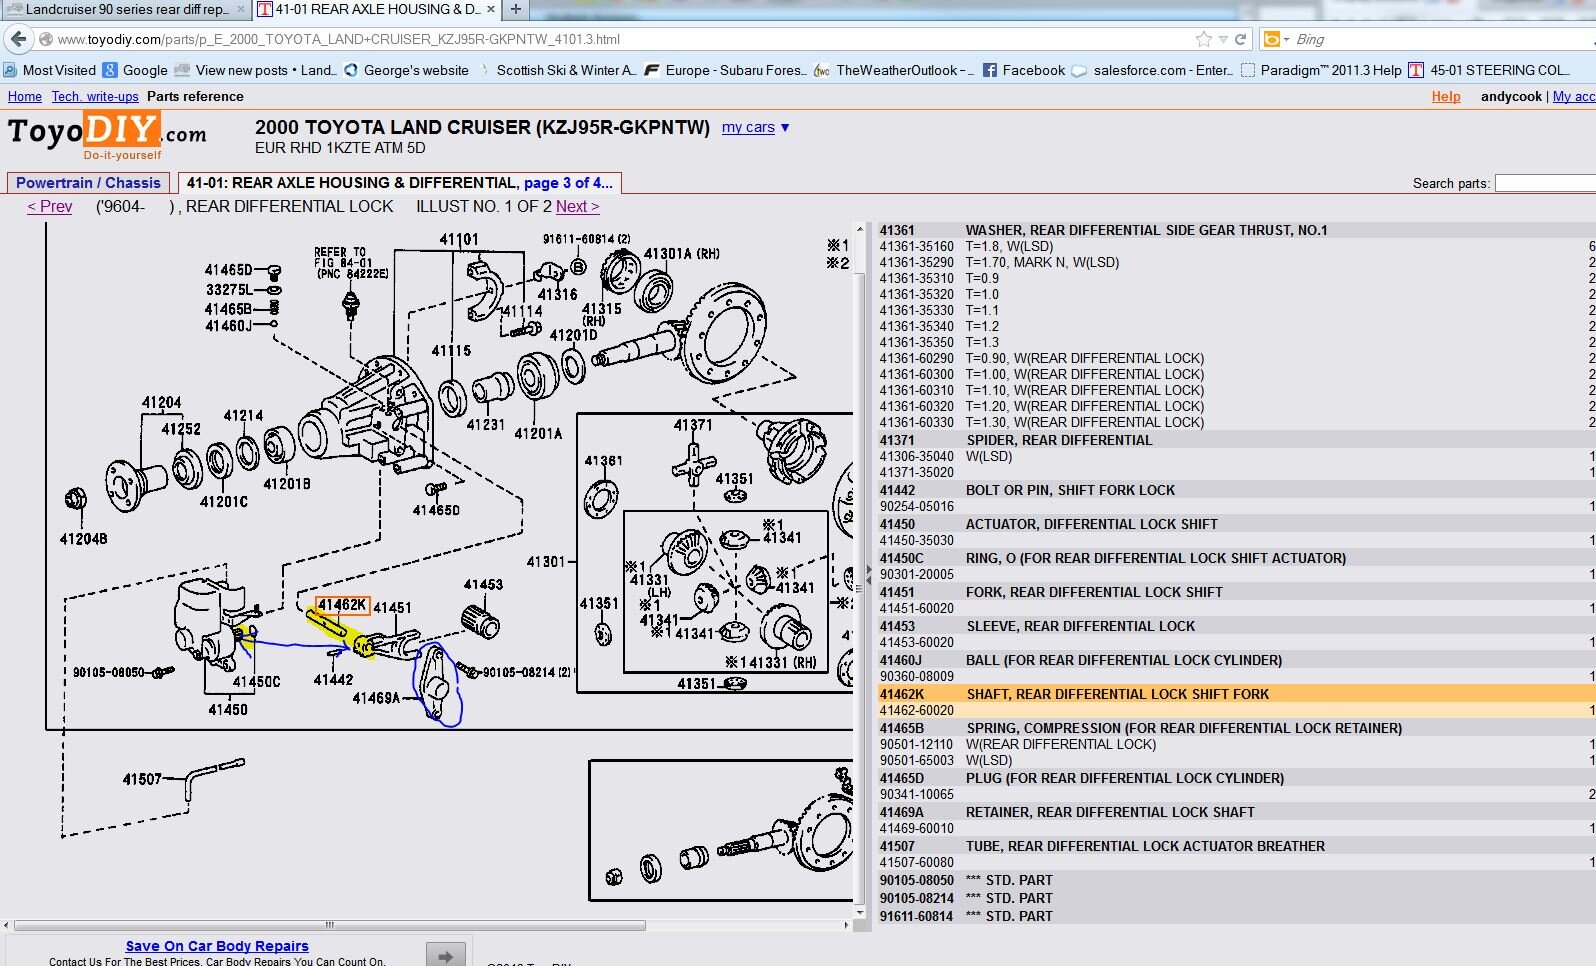Select part number 41361-35160

pyautogui.click(x=916, y=246)
